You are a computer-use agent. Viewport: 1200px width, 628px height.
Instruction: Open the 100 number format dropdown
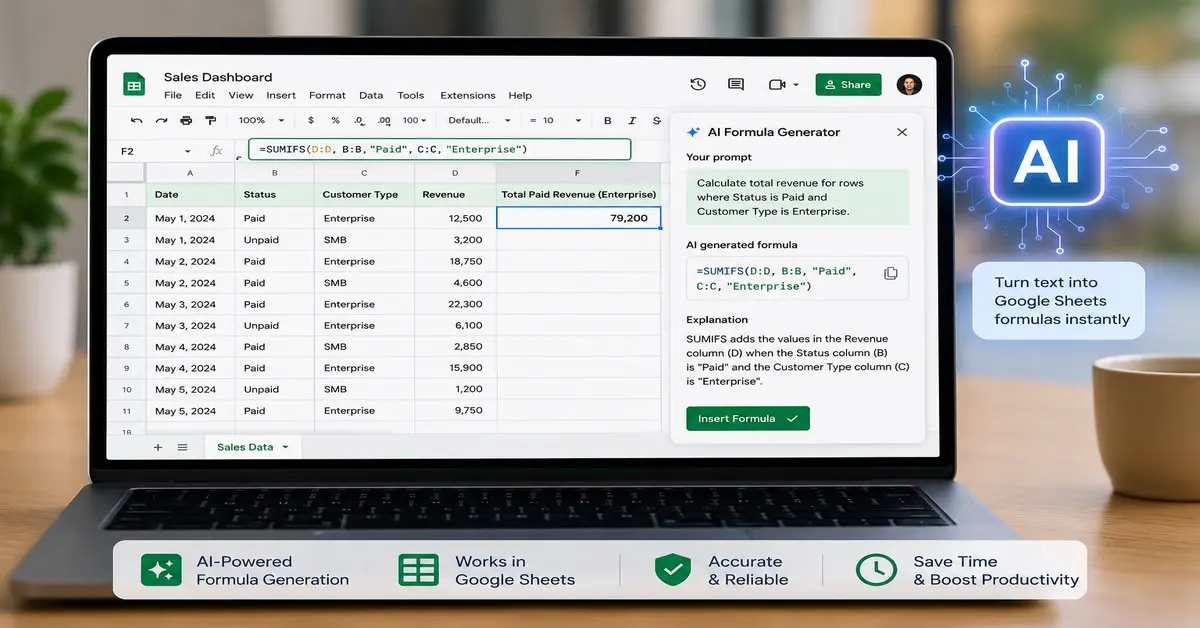click(414, 121)
